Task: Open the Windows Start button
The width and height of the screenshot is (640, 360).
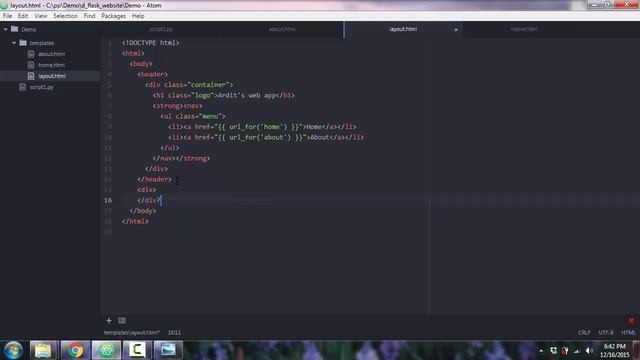Action: point(13,350)
